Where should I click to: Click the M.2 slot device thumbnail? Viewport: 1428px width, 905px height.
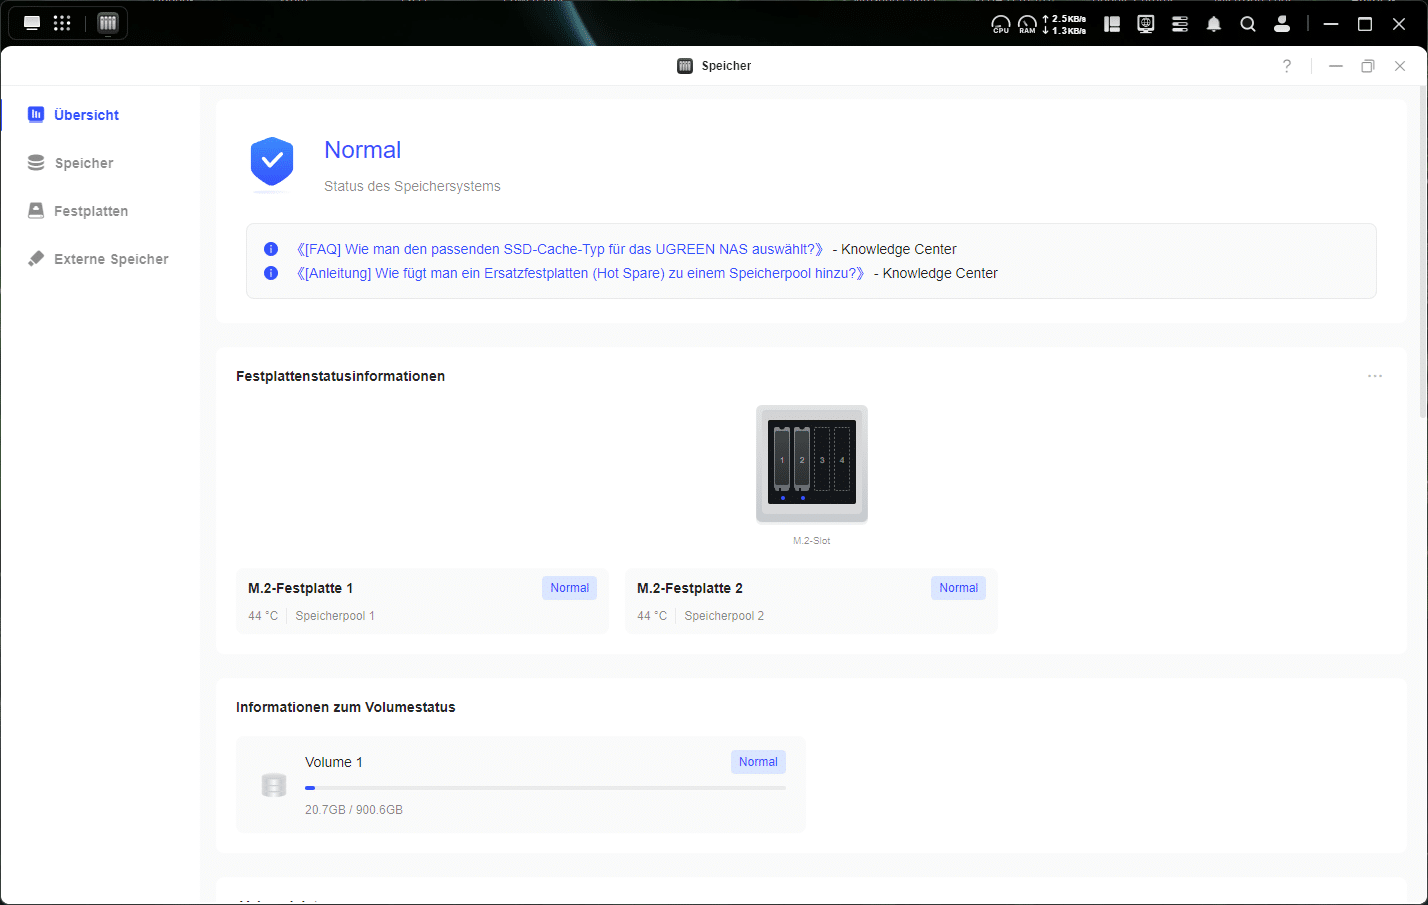pyautogui.click(x=811, y=463)
